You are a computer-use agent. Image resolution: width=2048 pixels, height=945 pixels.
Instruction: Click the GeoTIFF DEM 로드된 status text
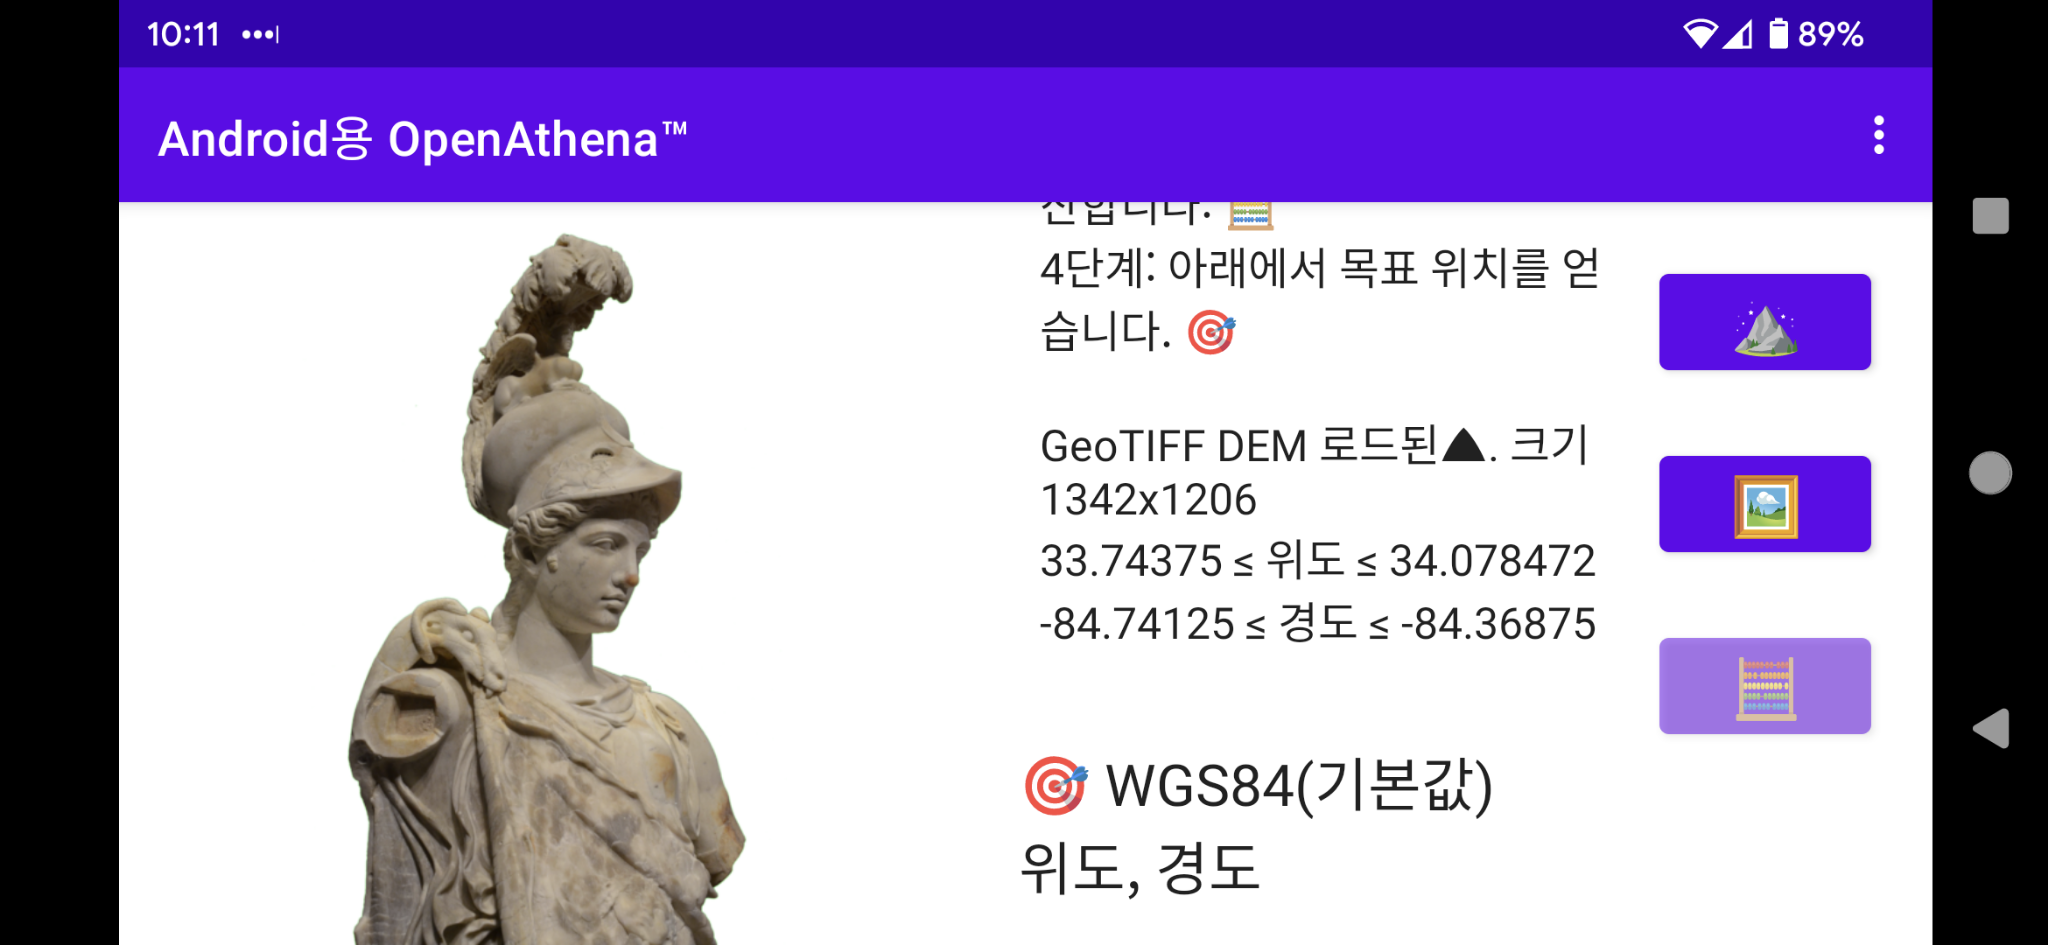coord(1315,472)
